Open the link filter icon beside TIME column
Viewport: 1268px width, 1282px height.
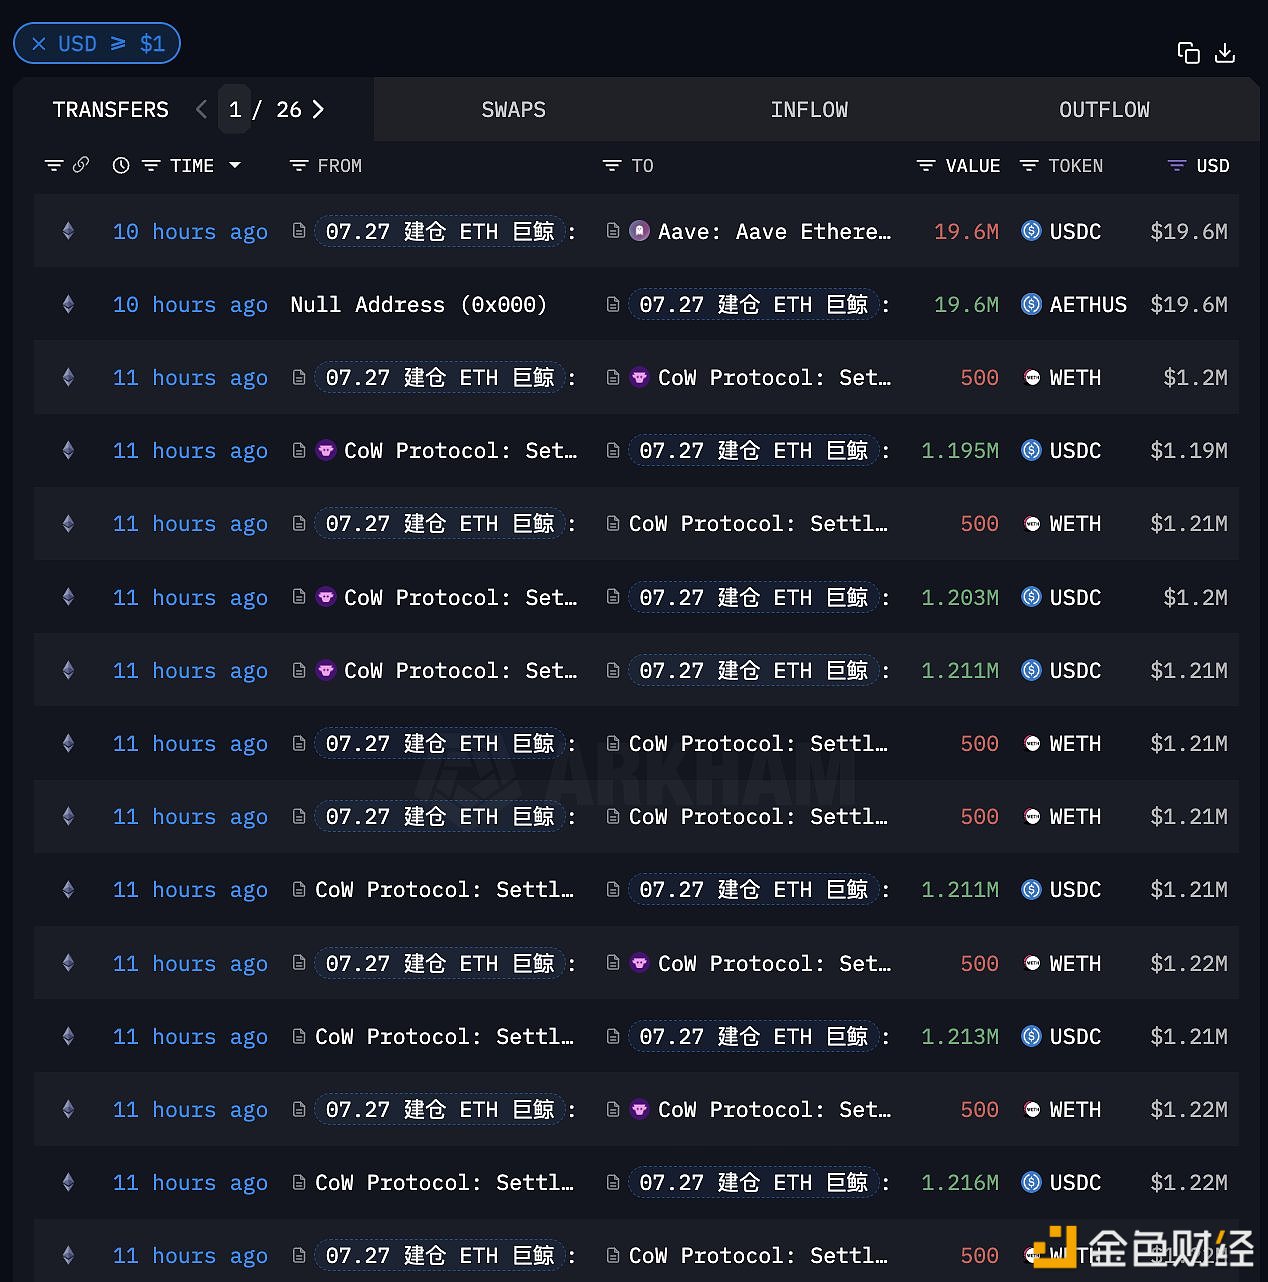coord(81,165)
